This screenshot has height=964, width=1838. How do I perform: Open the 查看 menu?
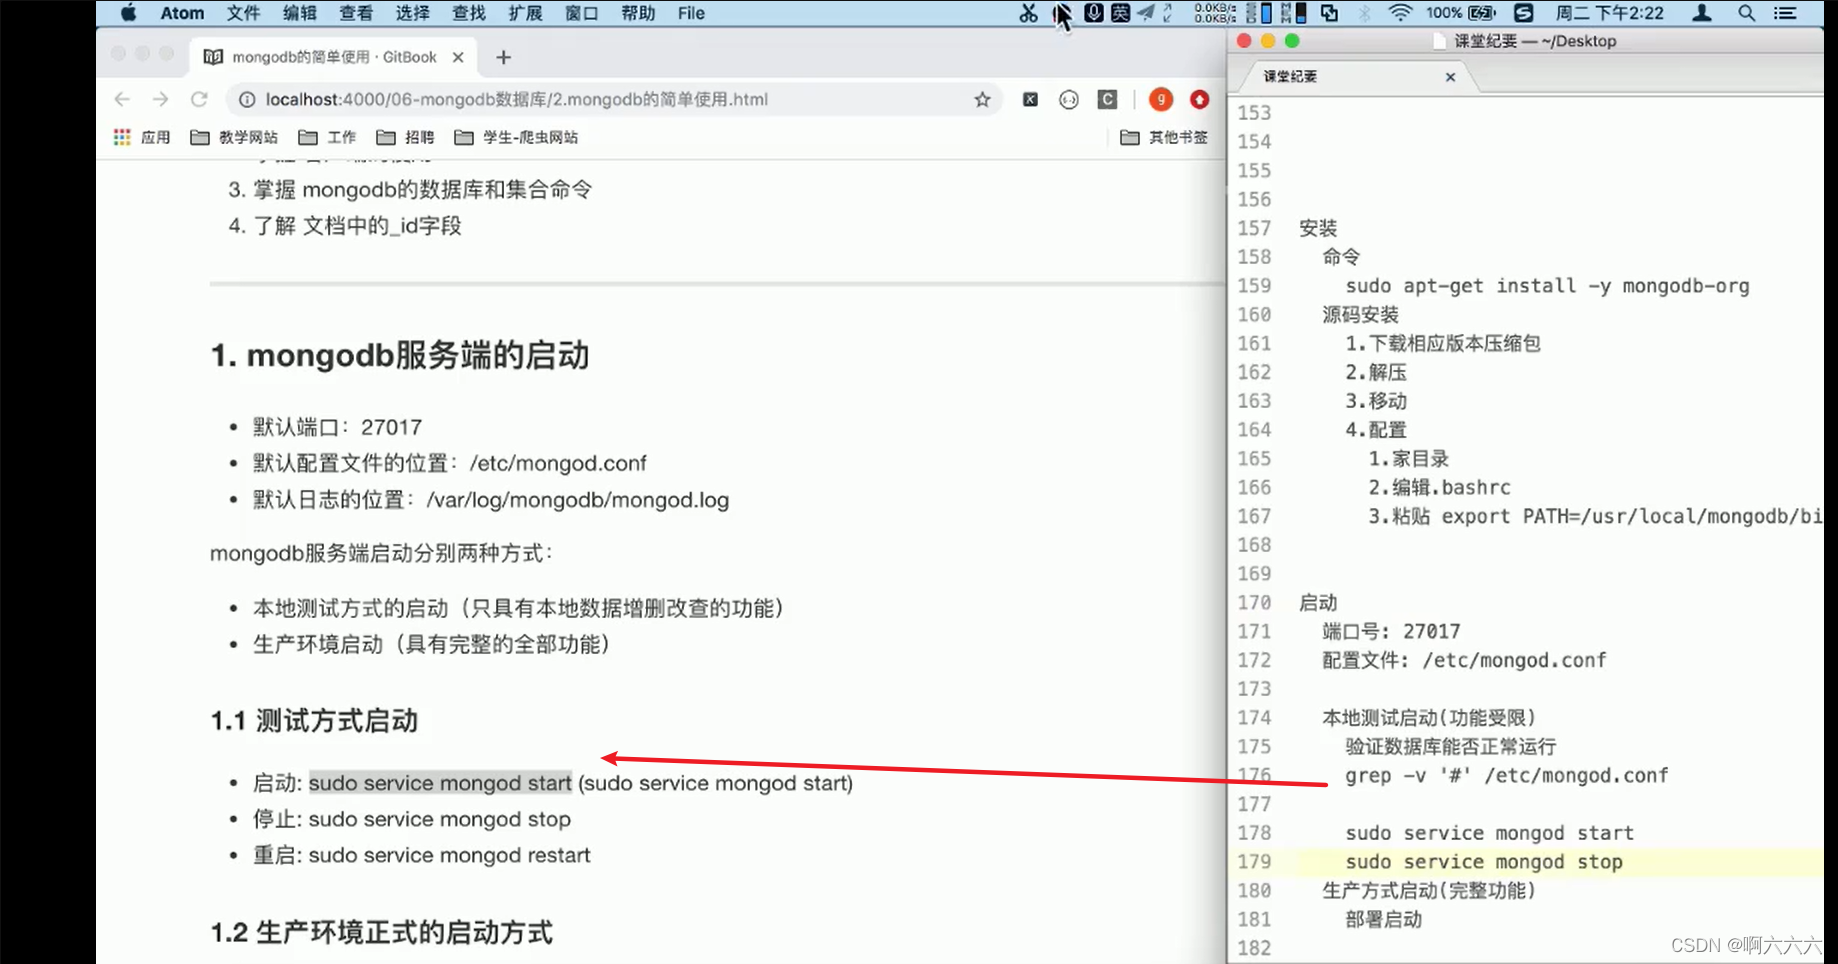(x=356, y=13)
